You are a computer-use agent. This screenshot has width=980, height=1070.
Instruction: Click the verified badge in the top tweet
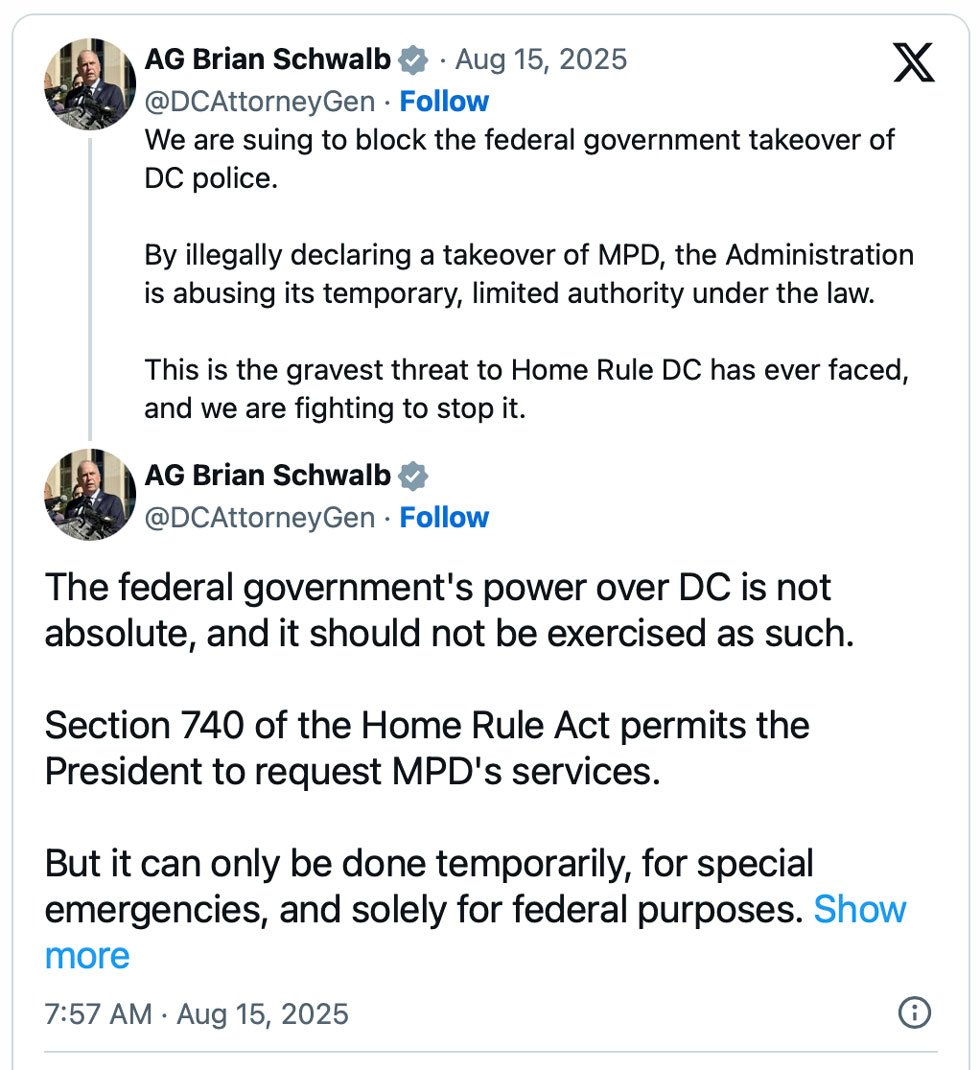413,60
